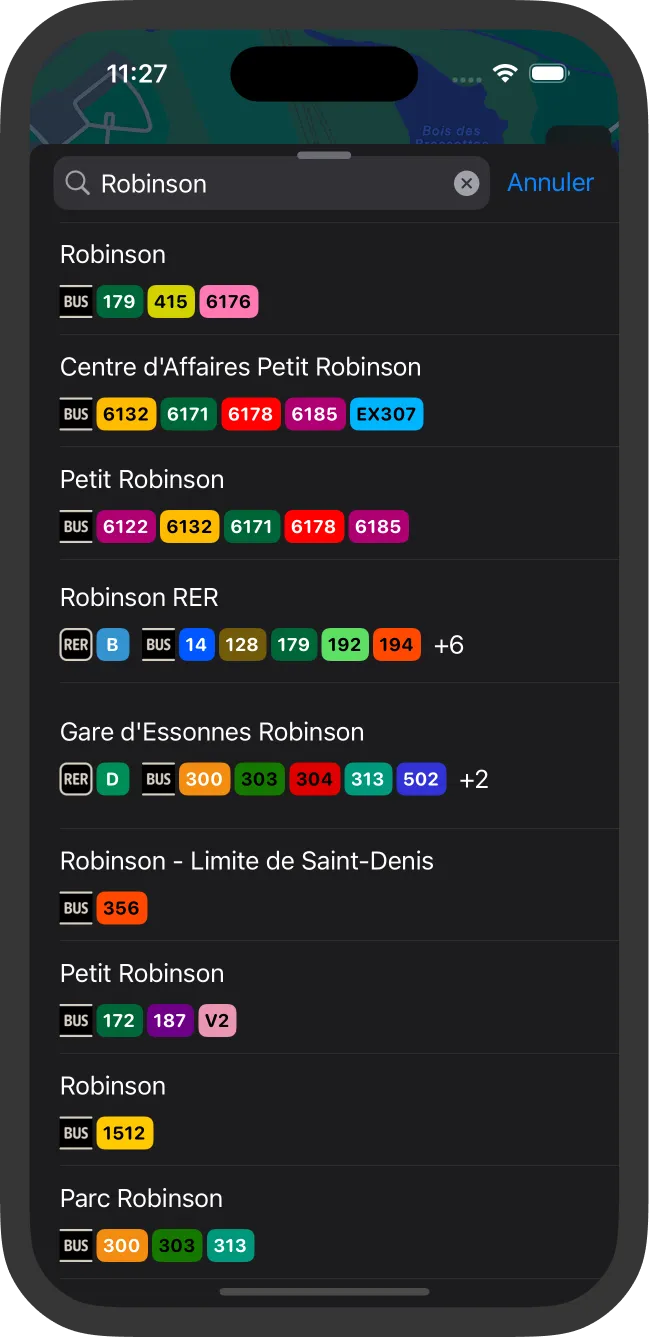Screen dimensions: 649x1337
Task: Click inside the Robinson search field
Action: point(270,183)
